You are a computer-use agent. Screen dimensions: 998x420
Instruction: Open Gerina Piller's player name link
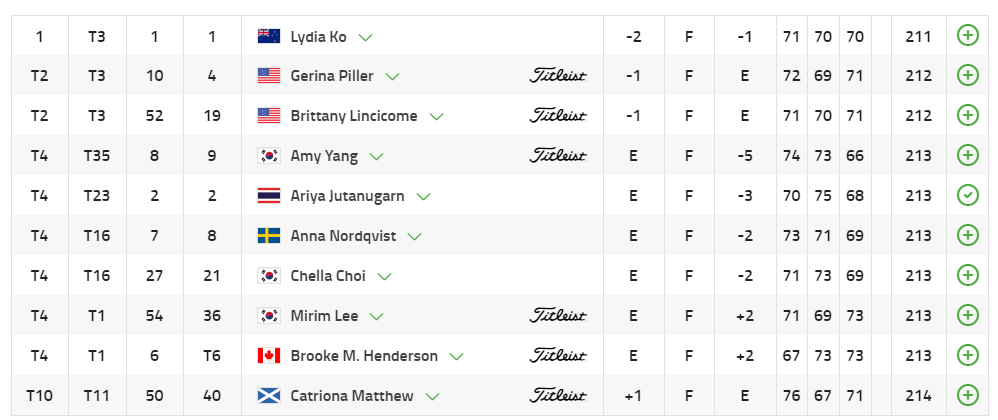click(333, 76)
